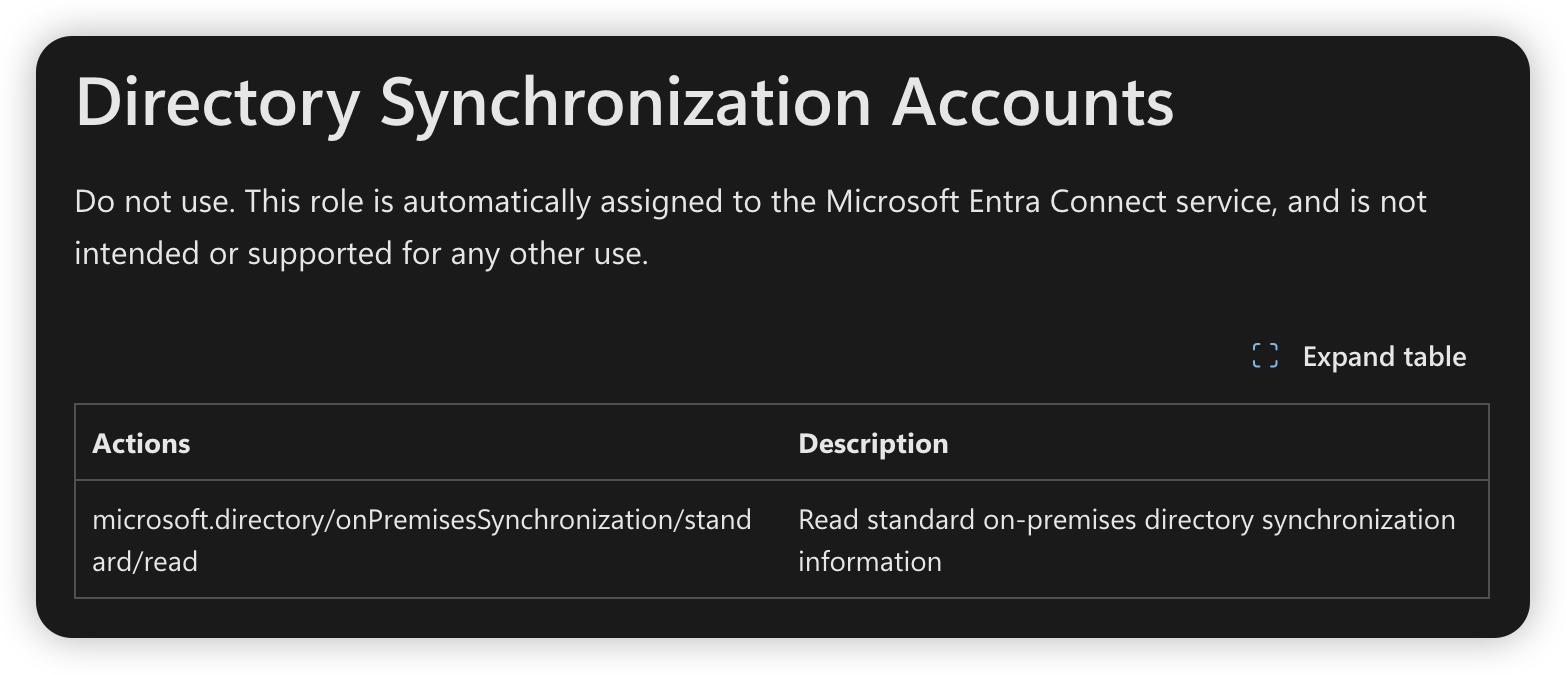Select the Expand table button label

coord(1384,357)
